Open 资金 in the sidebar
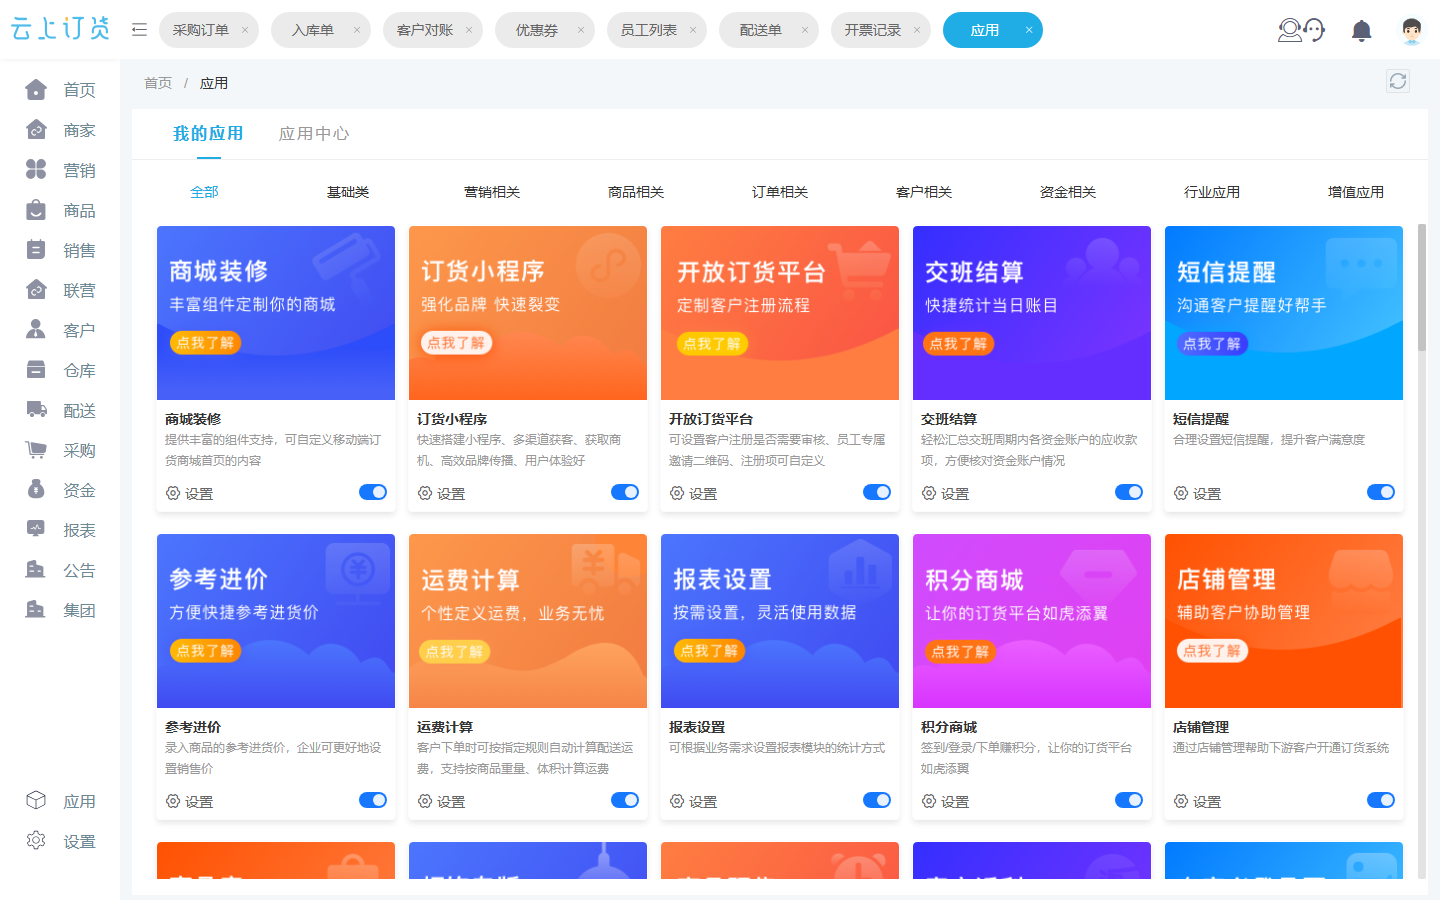The width and height of the screenshot is (1440, 900). click(x=60, y=490)
